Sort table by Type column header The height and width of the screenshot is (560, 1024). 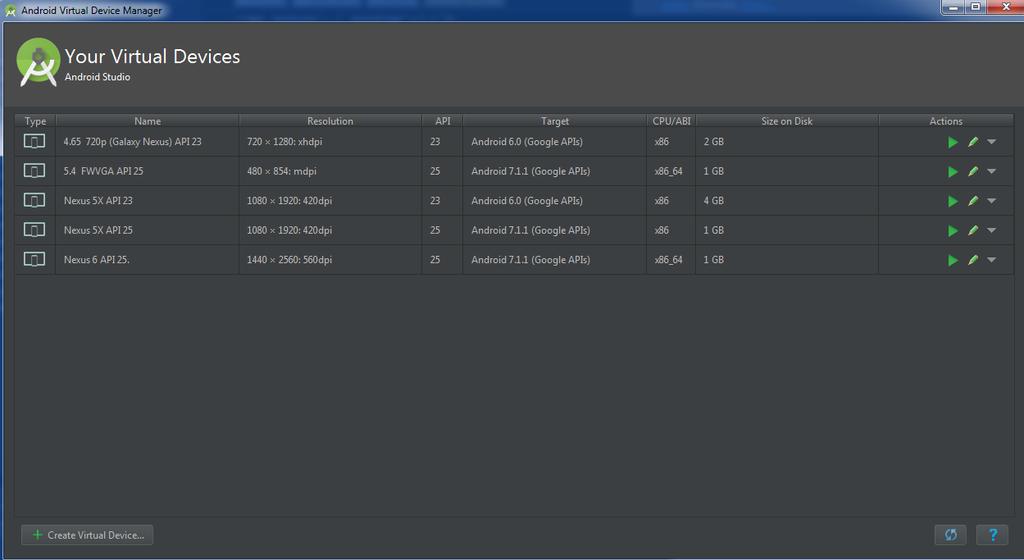[x=35, y=121]
